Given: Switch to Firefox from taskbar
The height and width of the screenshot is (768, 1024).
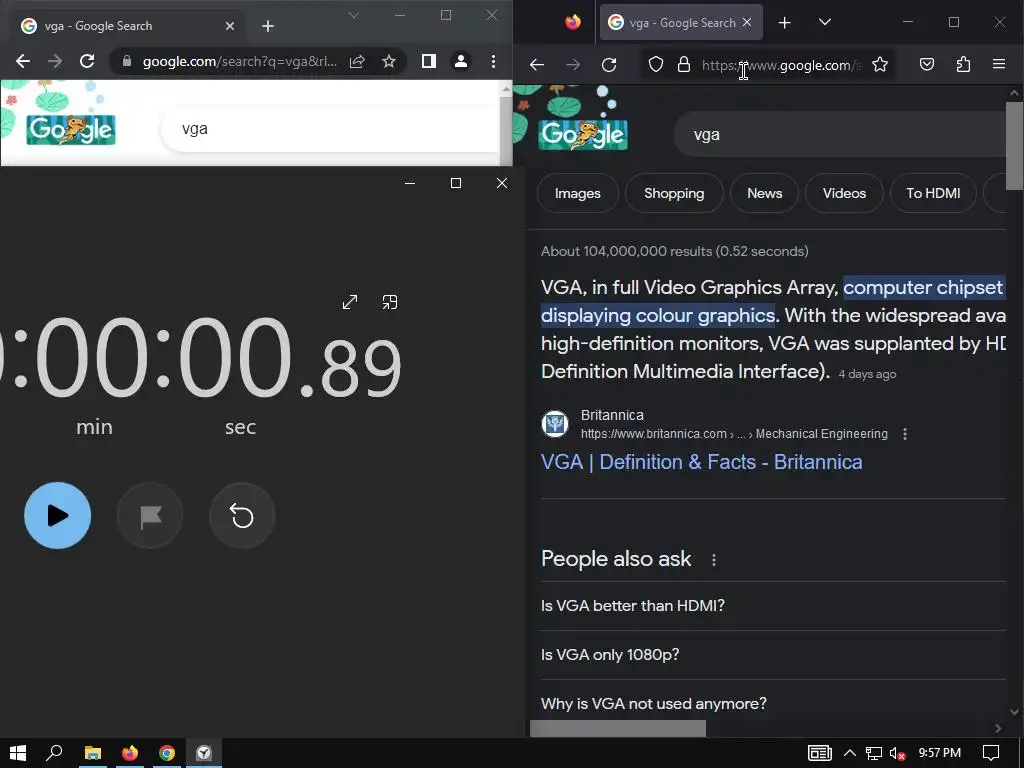Looking at the screenshot, I should 130,753.
